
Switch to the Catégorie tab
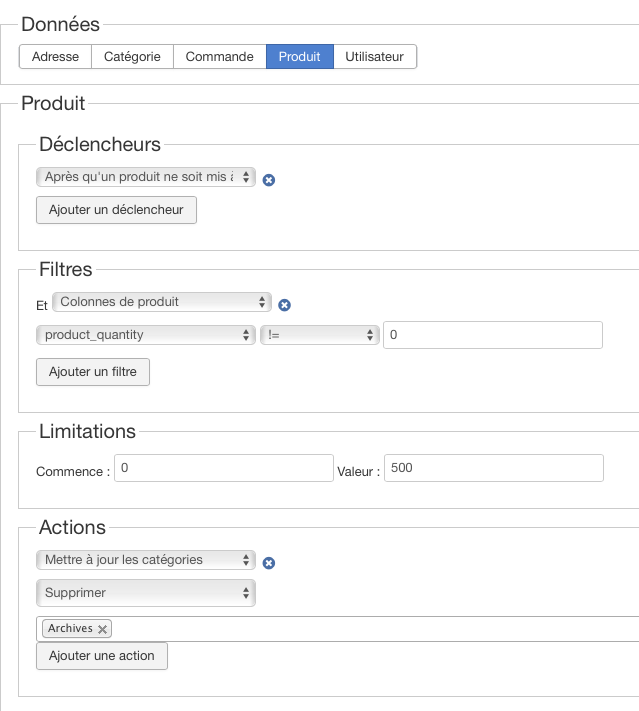[x=132, y=57]
